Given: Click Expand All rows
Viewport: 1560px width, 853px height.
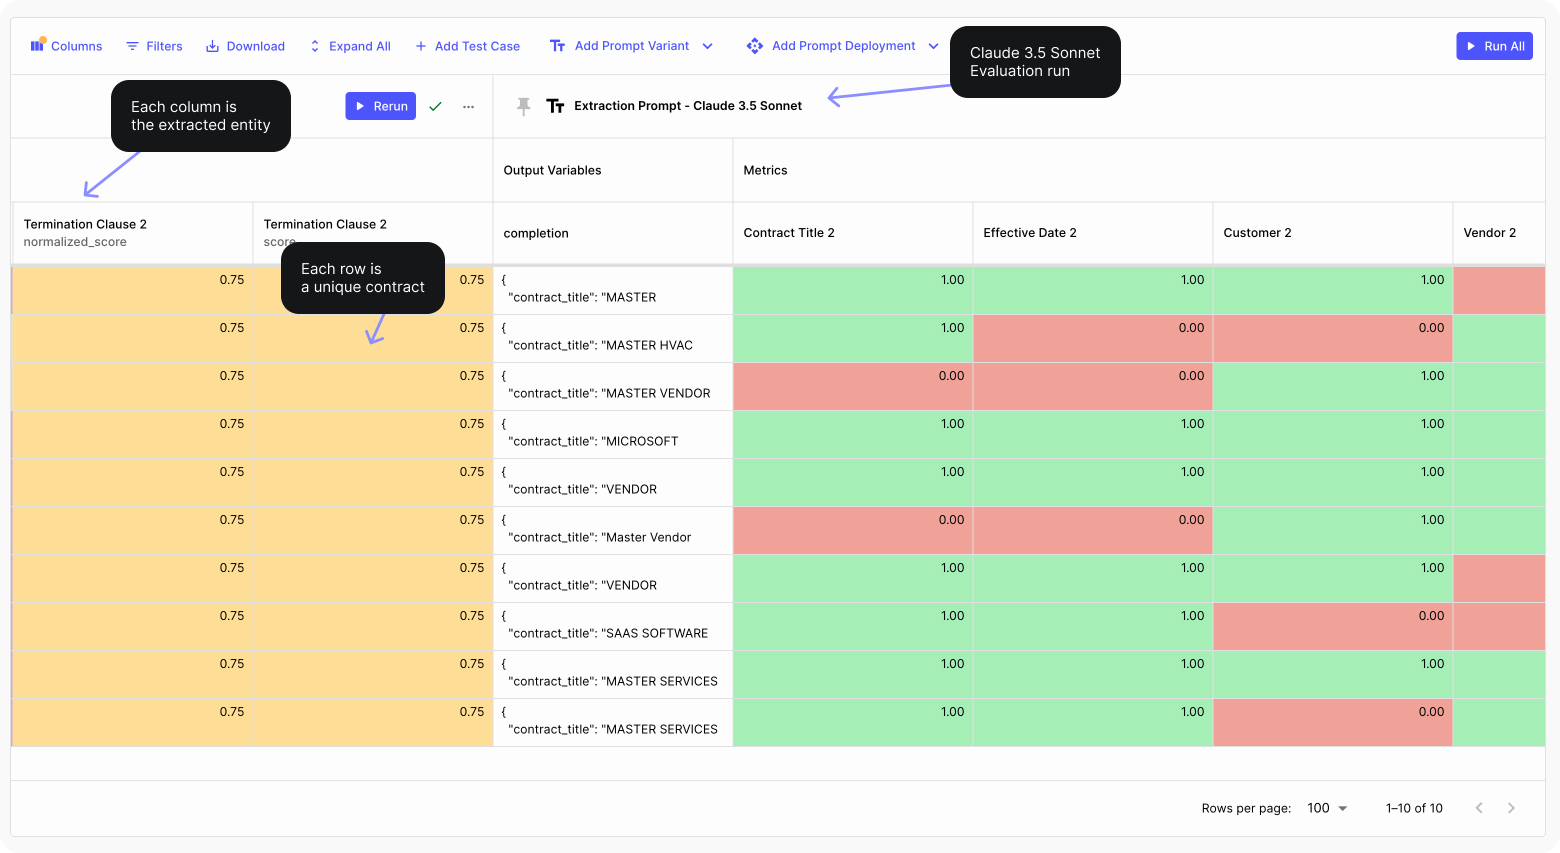Looking at the screenshot, I should [349, 46].
